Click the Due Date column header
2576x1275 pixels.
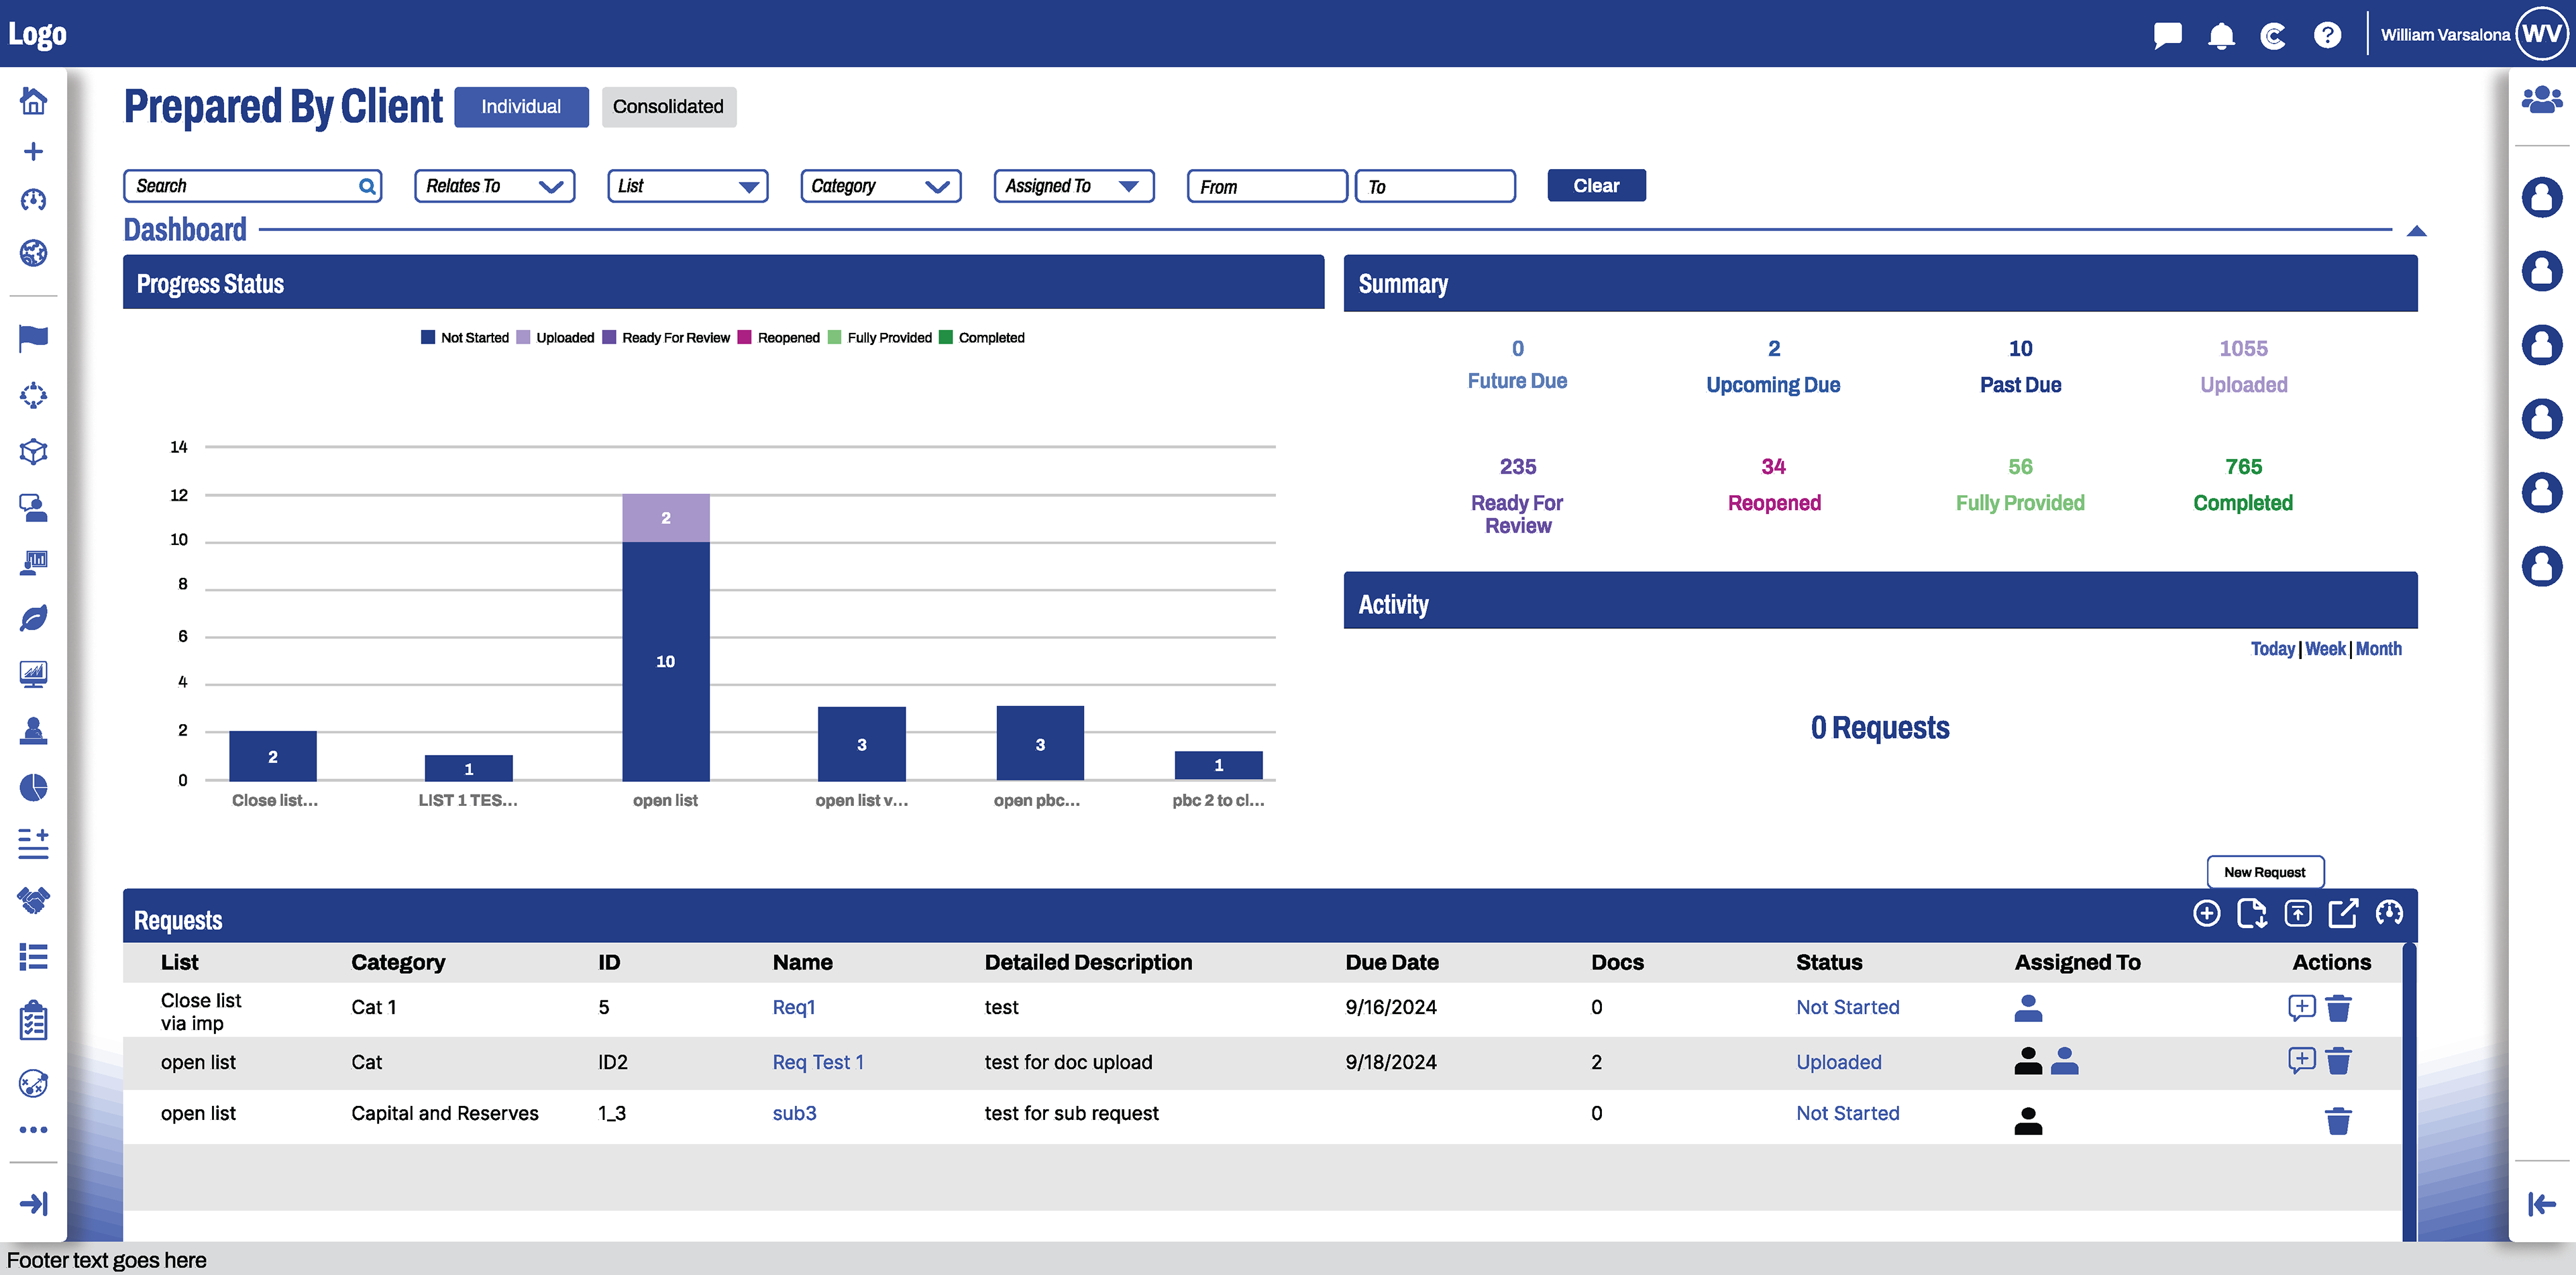click(x=1392, y=962)
